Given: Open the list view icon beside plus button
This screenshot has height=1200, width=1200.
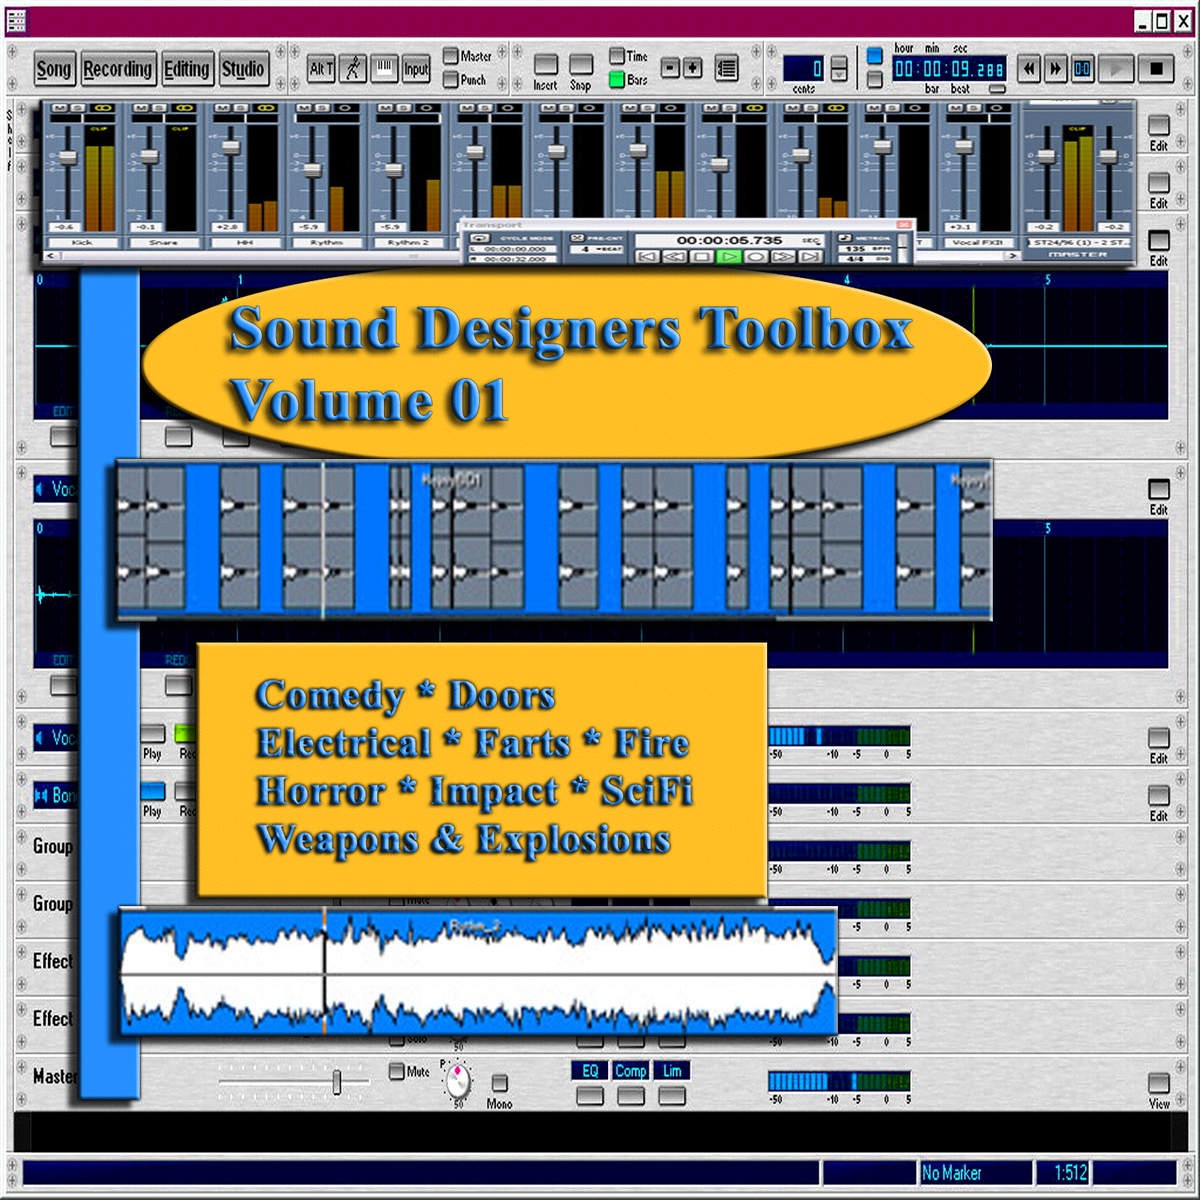Looking at the screenshot, I should click(x=727, y=68).
